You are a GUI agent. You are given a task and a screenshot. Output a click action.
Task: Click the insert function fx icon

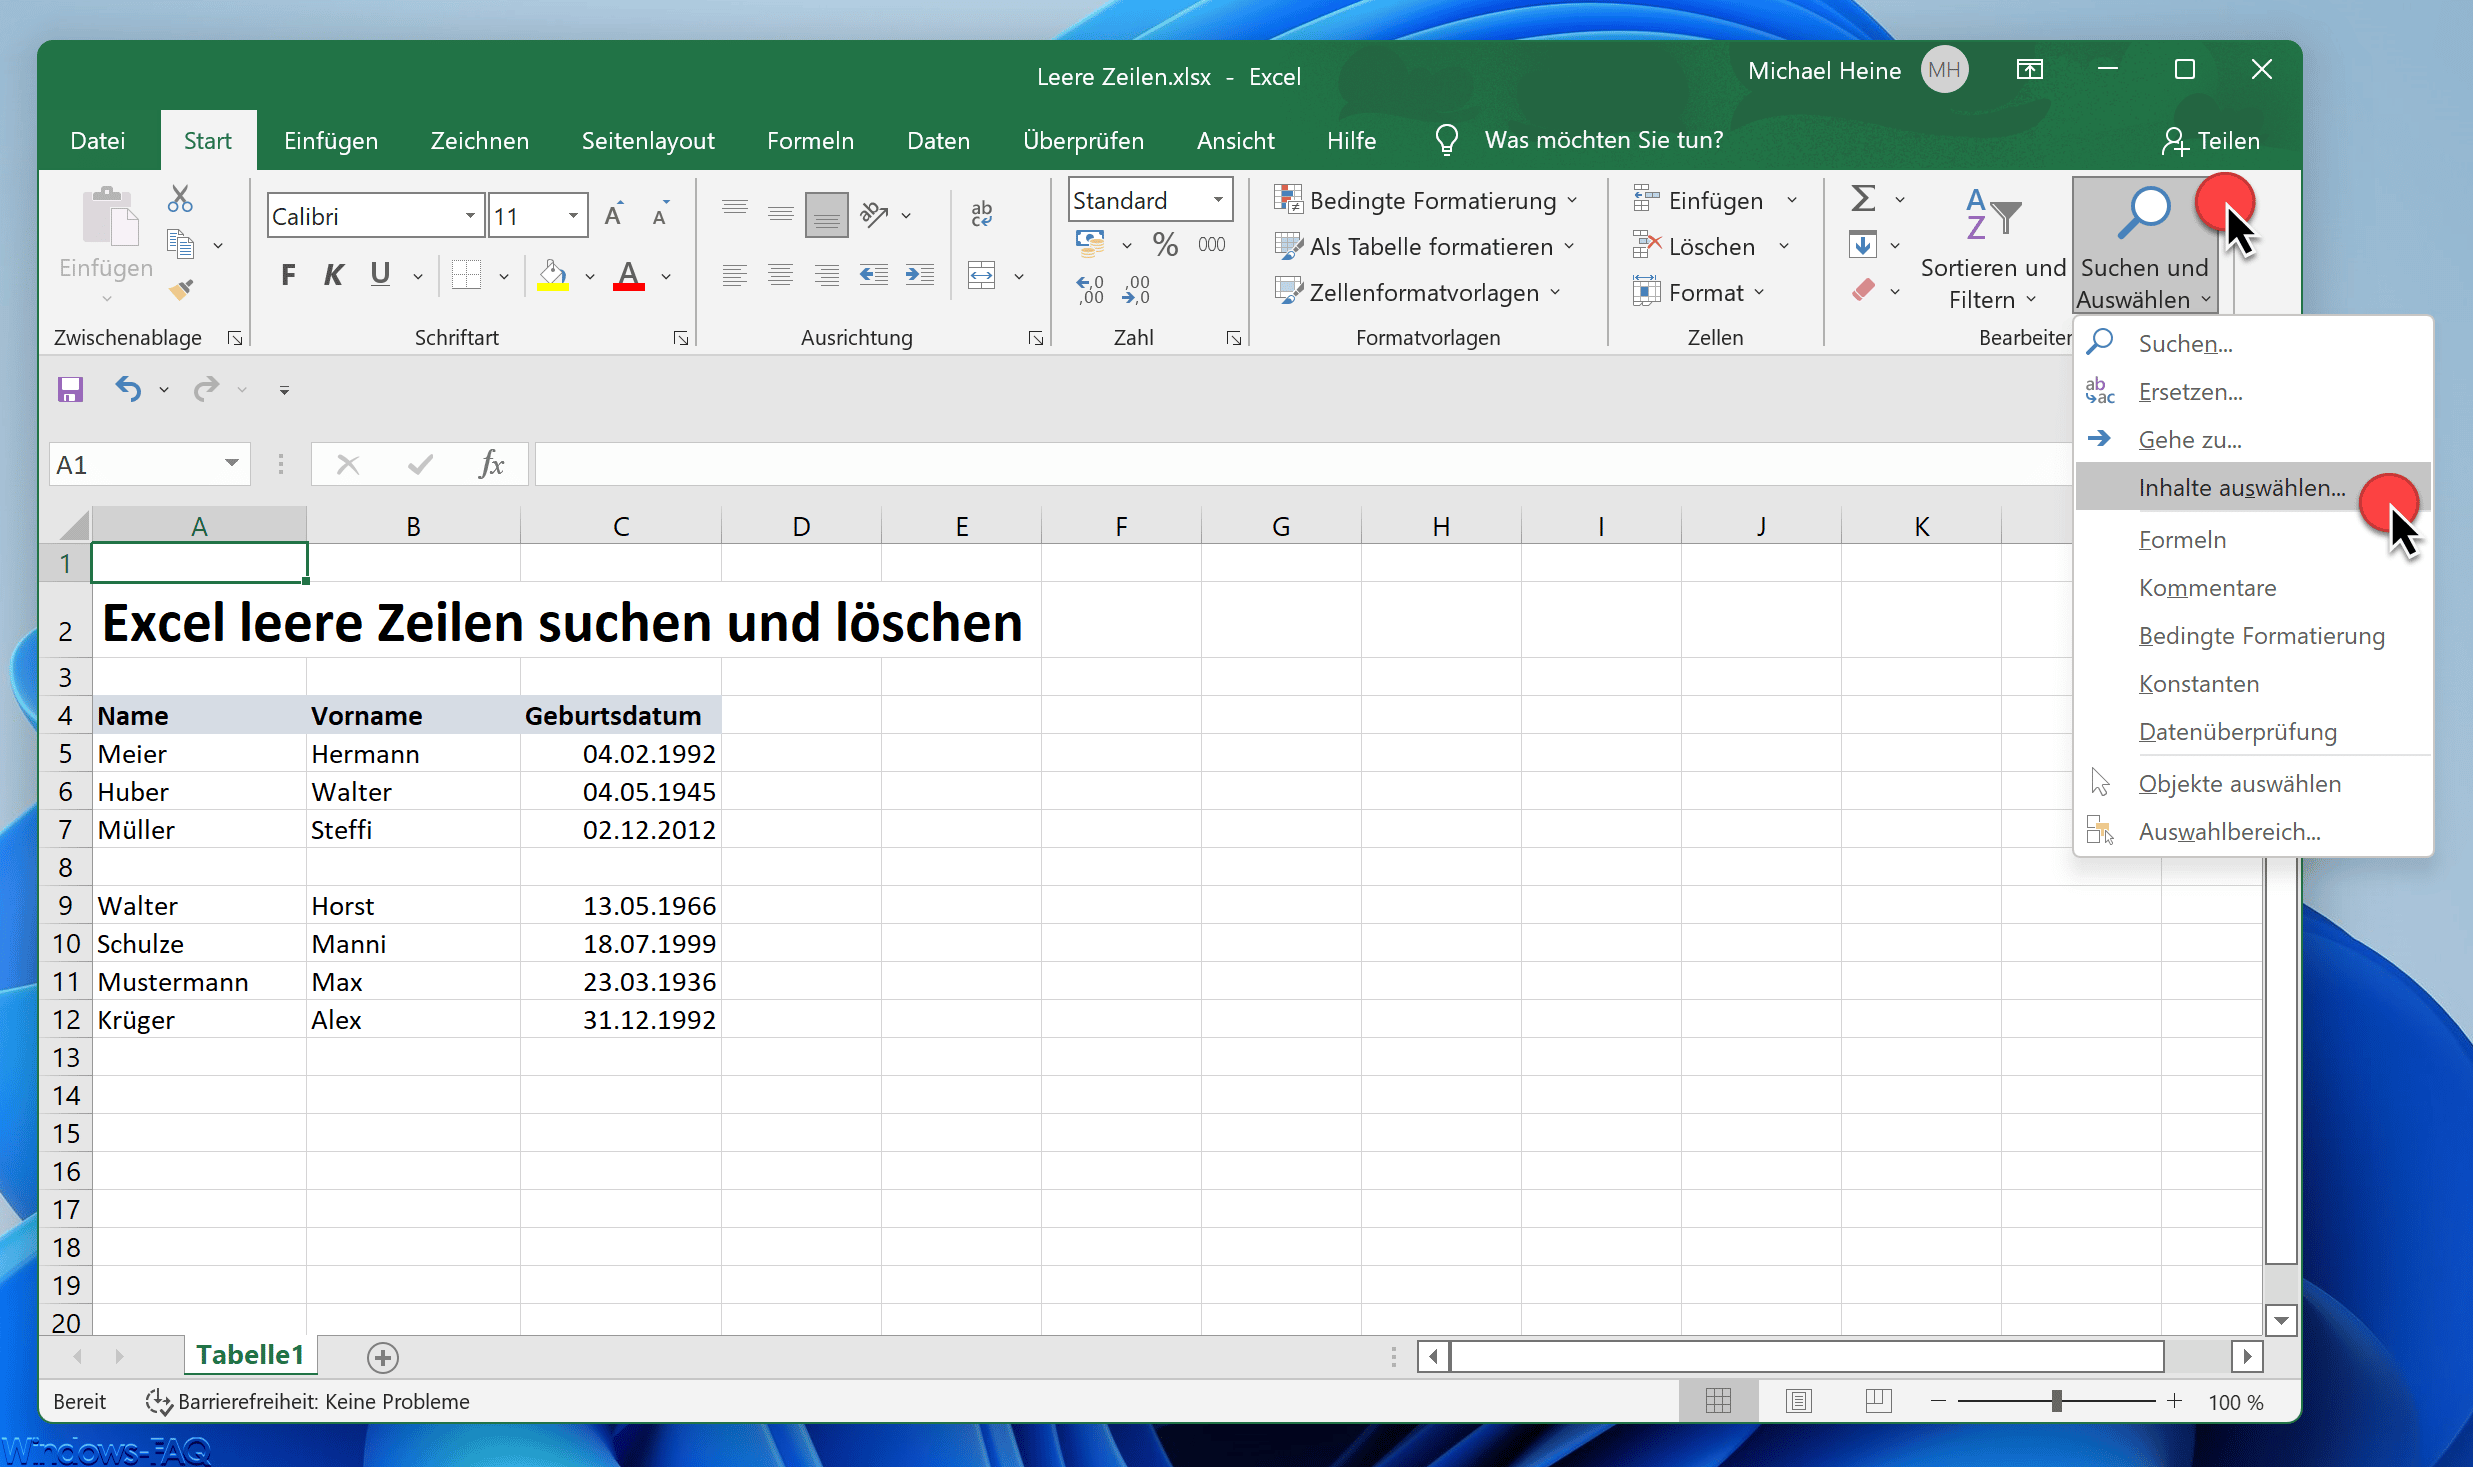click(x=491, y=464)
